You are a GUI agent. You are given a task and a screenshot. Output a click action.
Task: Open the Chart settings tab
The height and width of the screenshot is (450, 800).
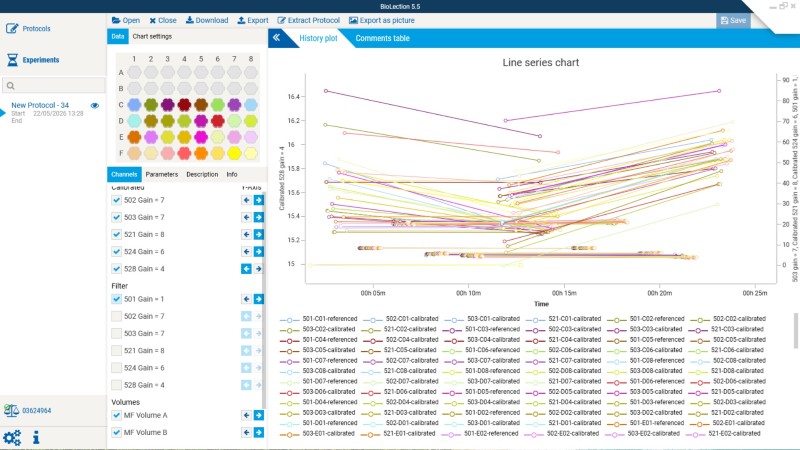click(152, 36)
